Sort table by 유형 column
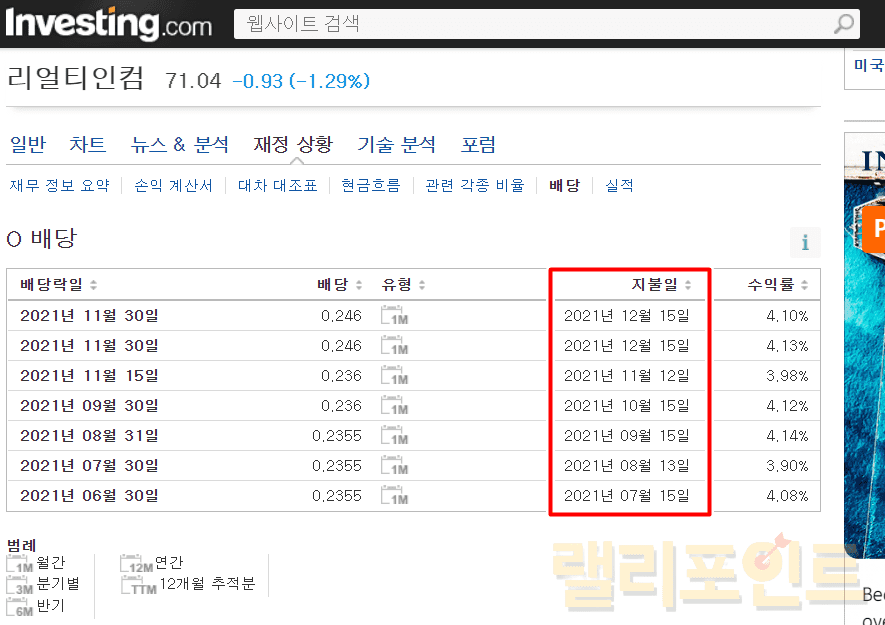The height and width of the screenshot is (625, 885). tap(404, 285)
